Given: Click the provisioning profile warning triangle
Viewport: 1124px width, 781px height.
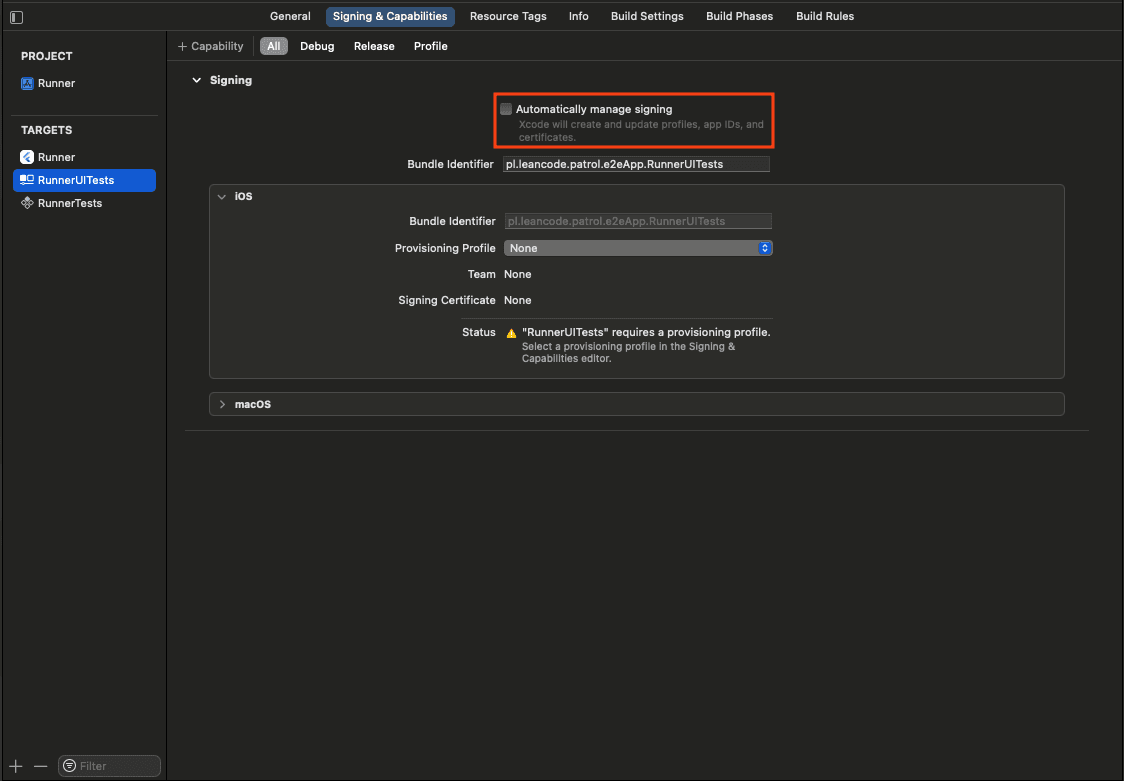Looking at the screenshot, I should (x=511, y=332).
